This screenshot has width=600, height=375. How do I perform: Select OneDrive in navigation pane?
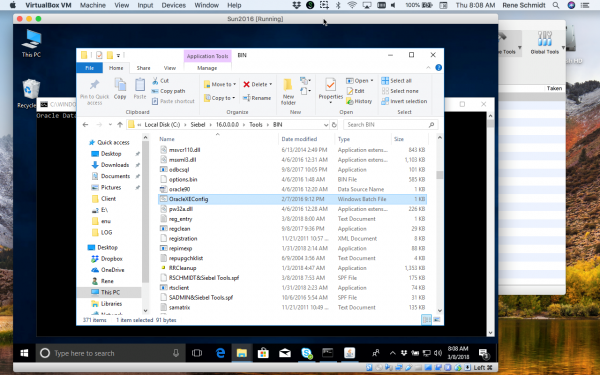coord(112,270)
